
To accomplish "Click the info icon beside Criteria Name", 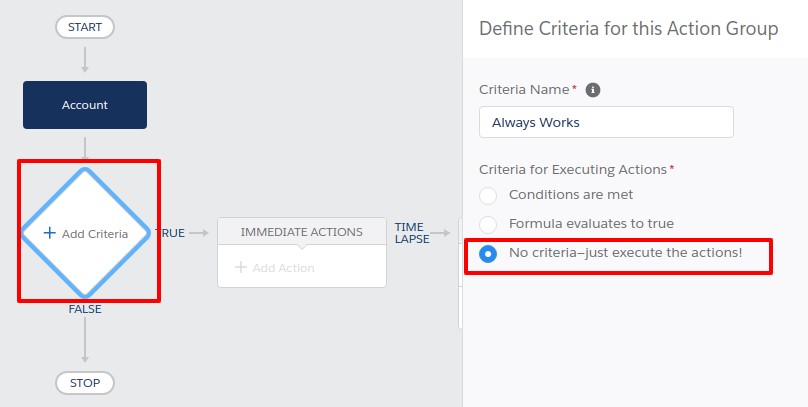I will pos(593,90).
